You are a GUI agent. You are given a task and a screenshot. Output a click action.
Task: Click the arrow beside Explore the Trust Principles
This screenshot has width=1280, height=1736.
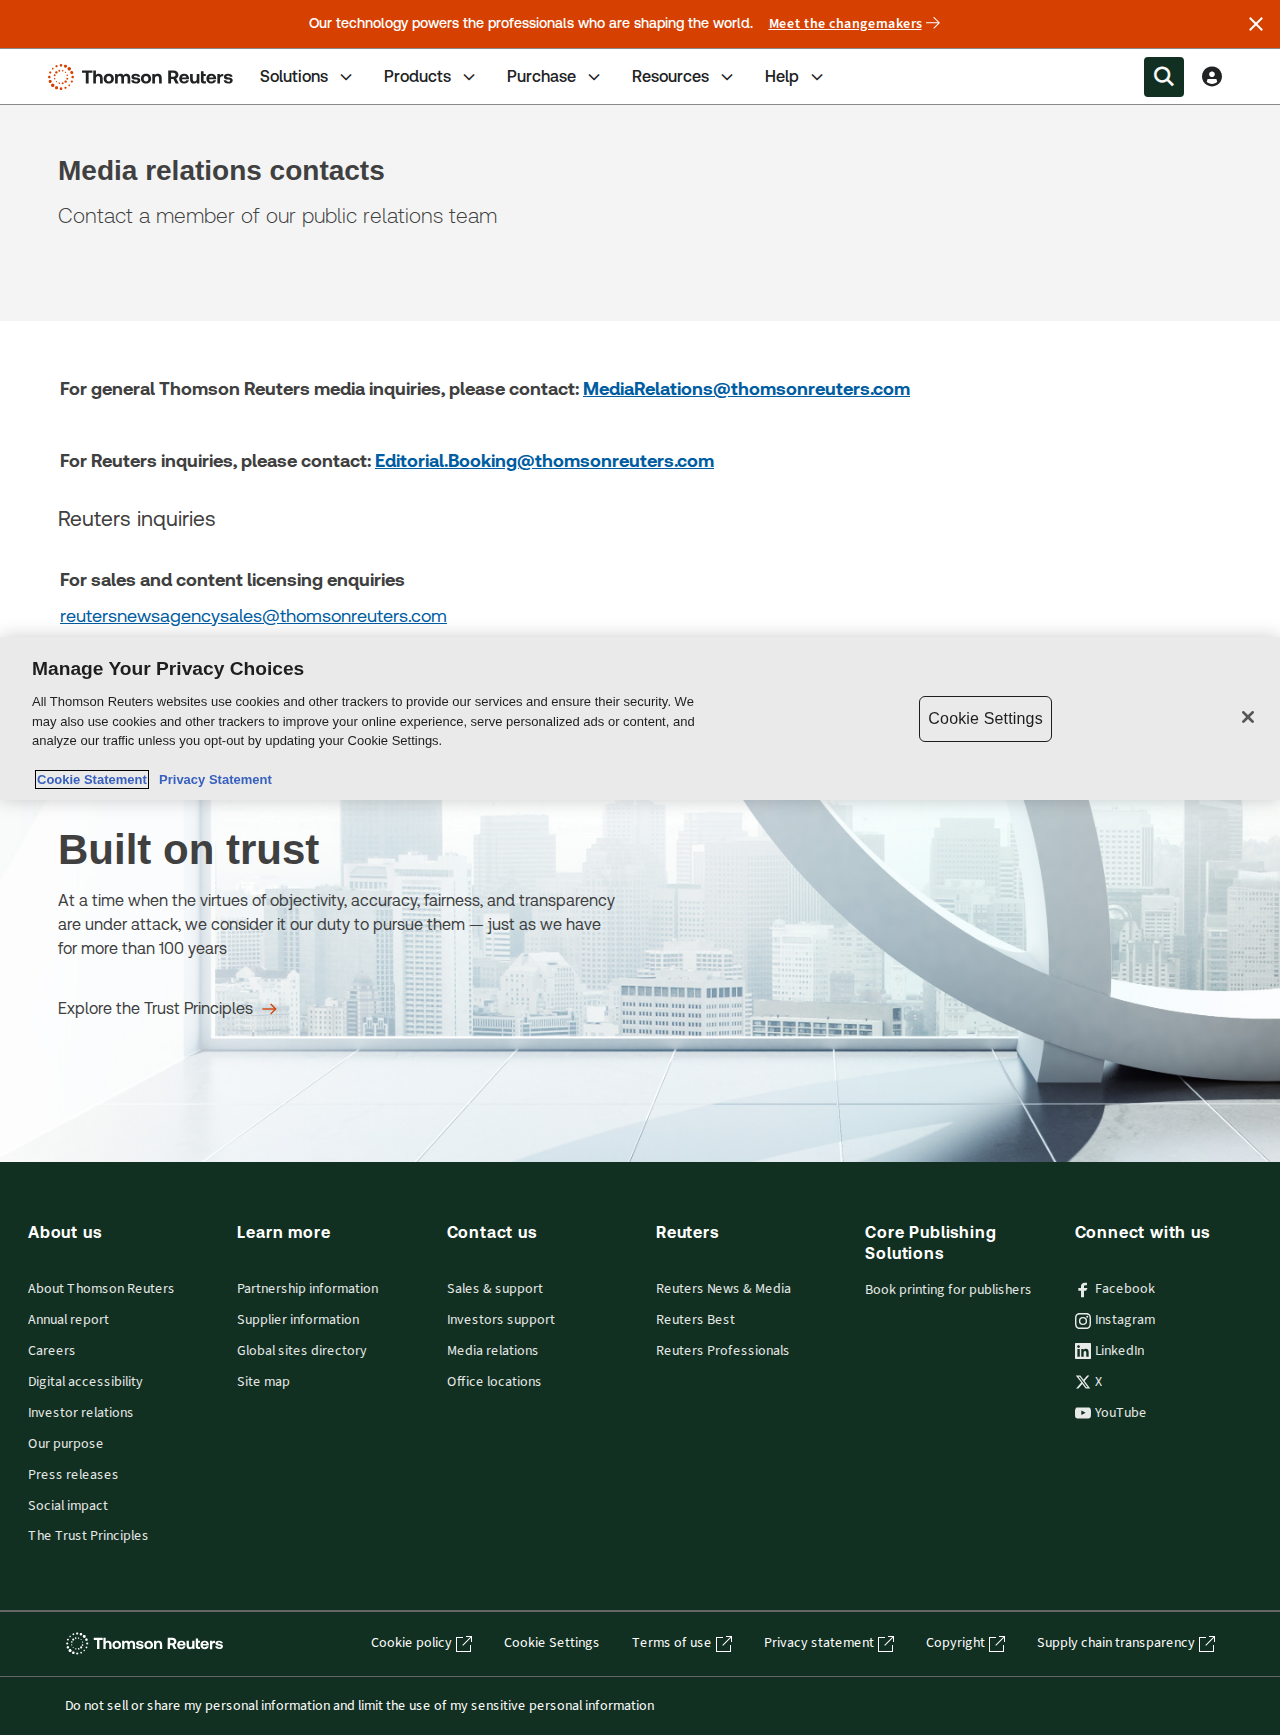[269, 1009]
